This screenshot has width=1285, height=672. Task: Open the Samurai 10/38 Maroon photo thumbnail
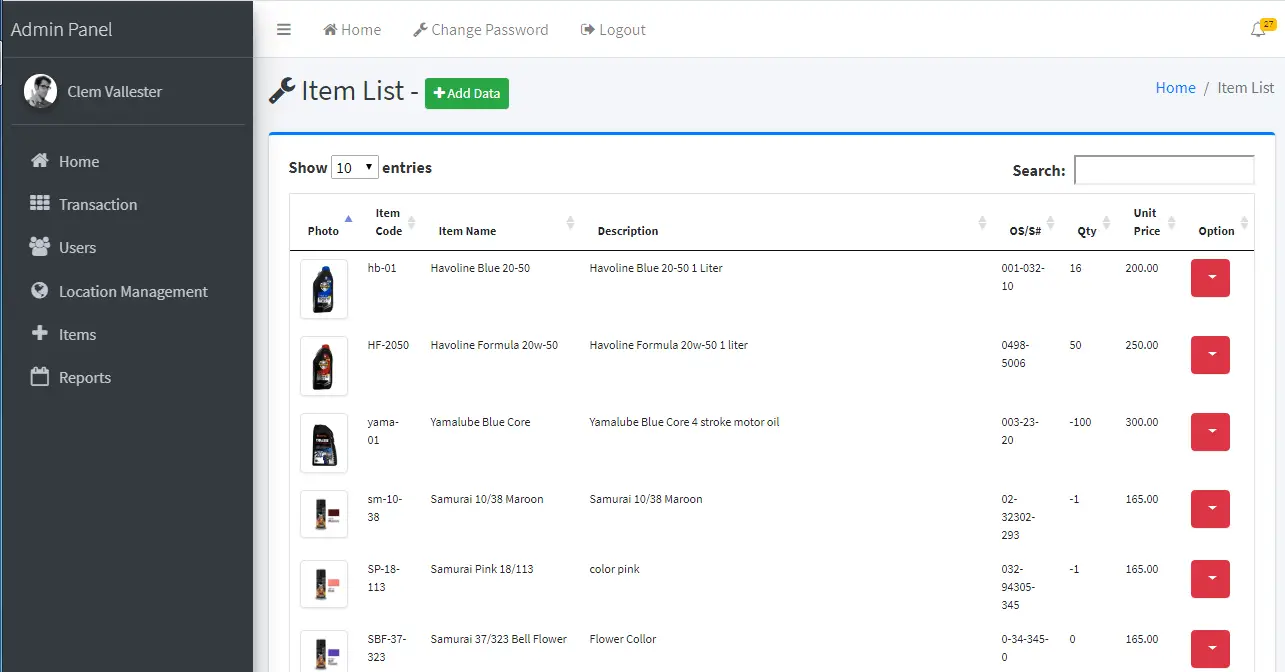pyautogui.click(x=324, y=514)
